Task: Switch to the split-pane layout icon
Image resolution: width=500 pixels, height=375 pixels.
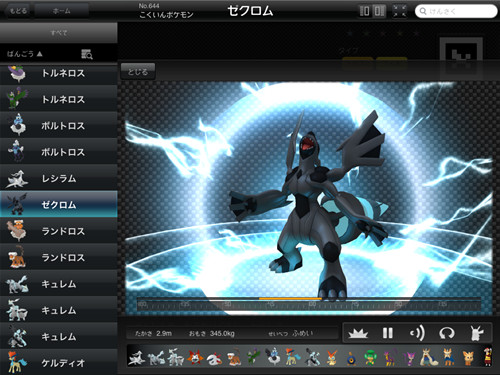Action: pyautogui.click(x=379, y=11)
